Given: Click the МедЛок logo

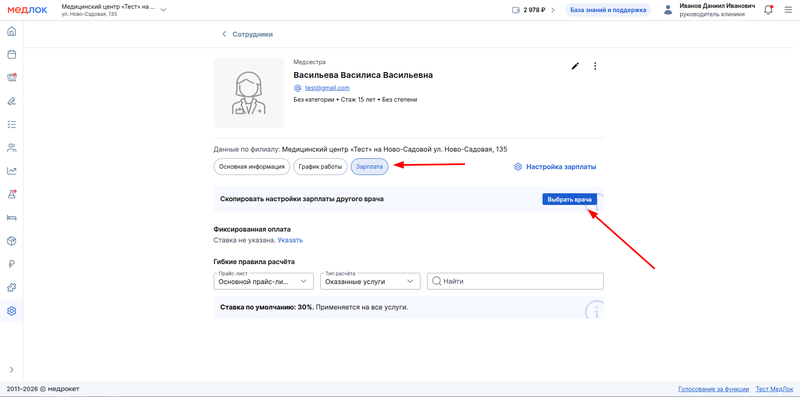Looking at the screenshot, I should tap(27, 10).
